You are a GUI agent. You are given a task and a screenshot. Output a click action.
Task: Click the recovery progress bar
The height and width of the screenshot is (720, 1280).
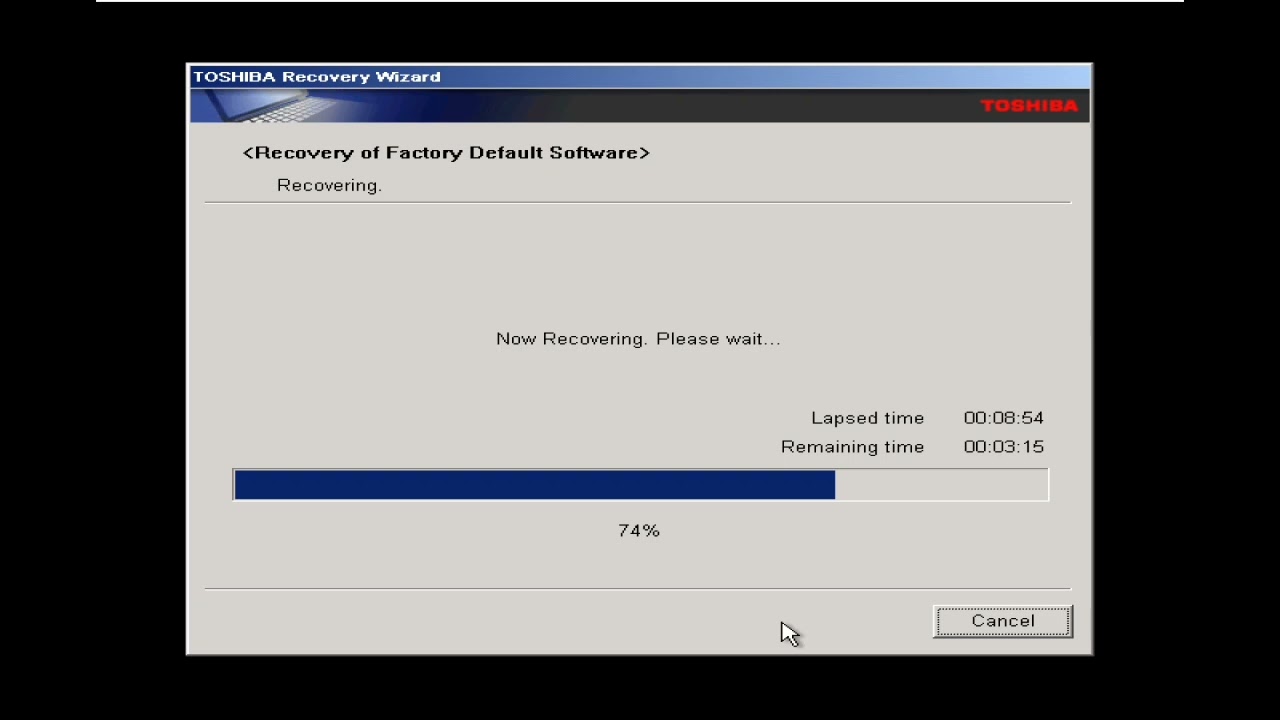click(x=641, y=485)
